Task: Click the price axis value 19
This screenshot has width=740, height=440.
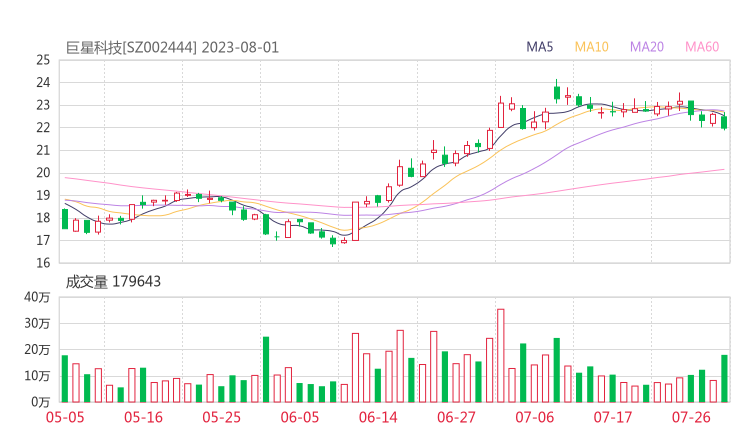Action: pos(43,195)
